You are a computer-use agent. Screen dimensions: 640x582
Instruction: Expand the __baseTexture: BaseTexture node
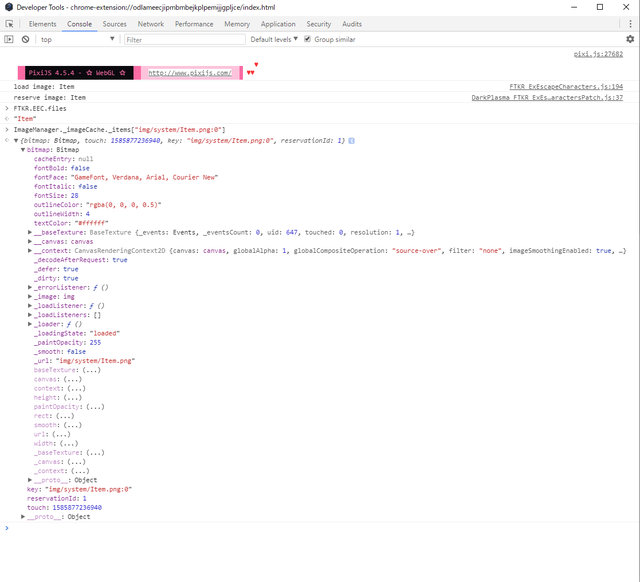click(30, 232)
